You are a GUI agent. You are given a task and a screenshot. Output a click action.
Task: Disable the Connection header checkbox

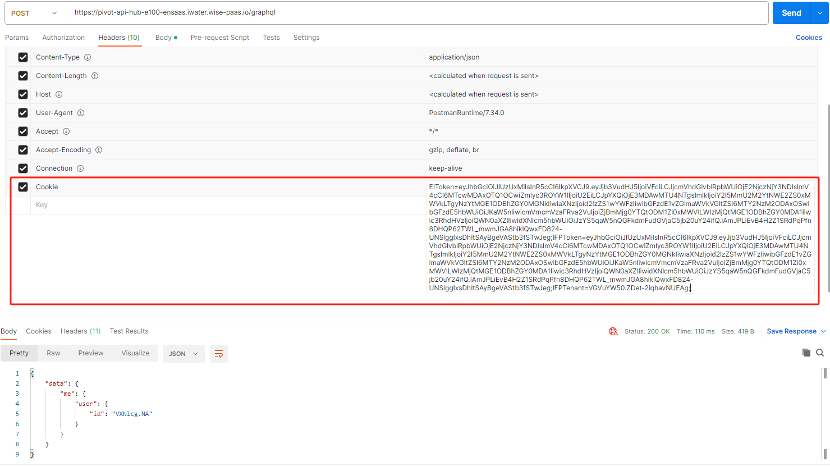coord(23,168)
